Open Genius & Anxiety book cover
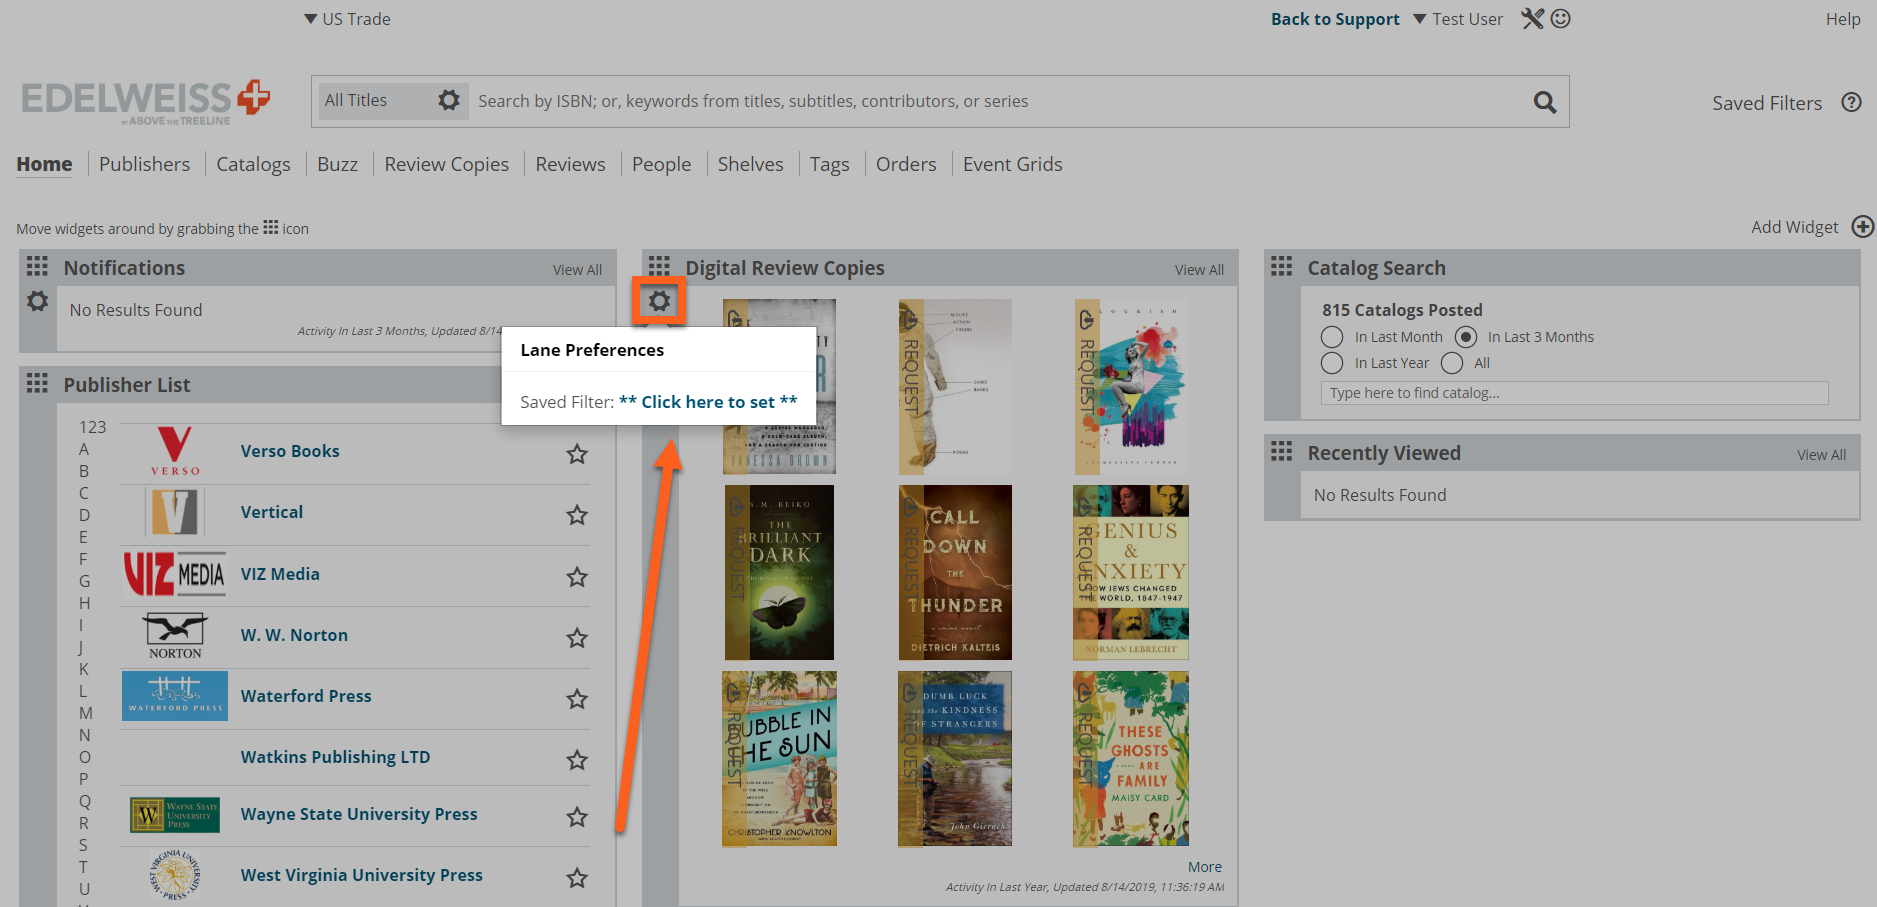The height and width of the screenshot is (907, 1877). [x=1131, y=573]
